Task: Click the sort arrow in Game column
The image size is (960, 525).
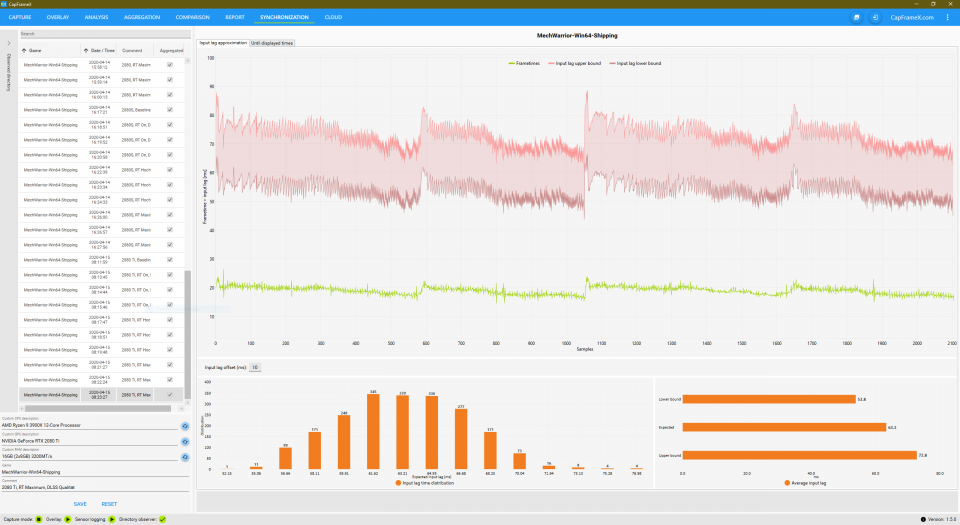Action: (24, 50)
